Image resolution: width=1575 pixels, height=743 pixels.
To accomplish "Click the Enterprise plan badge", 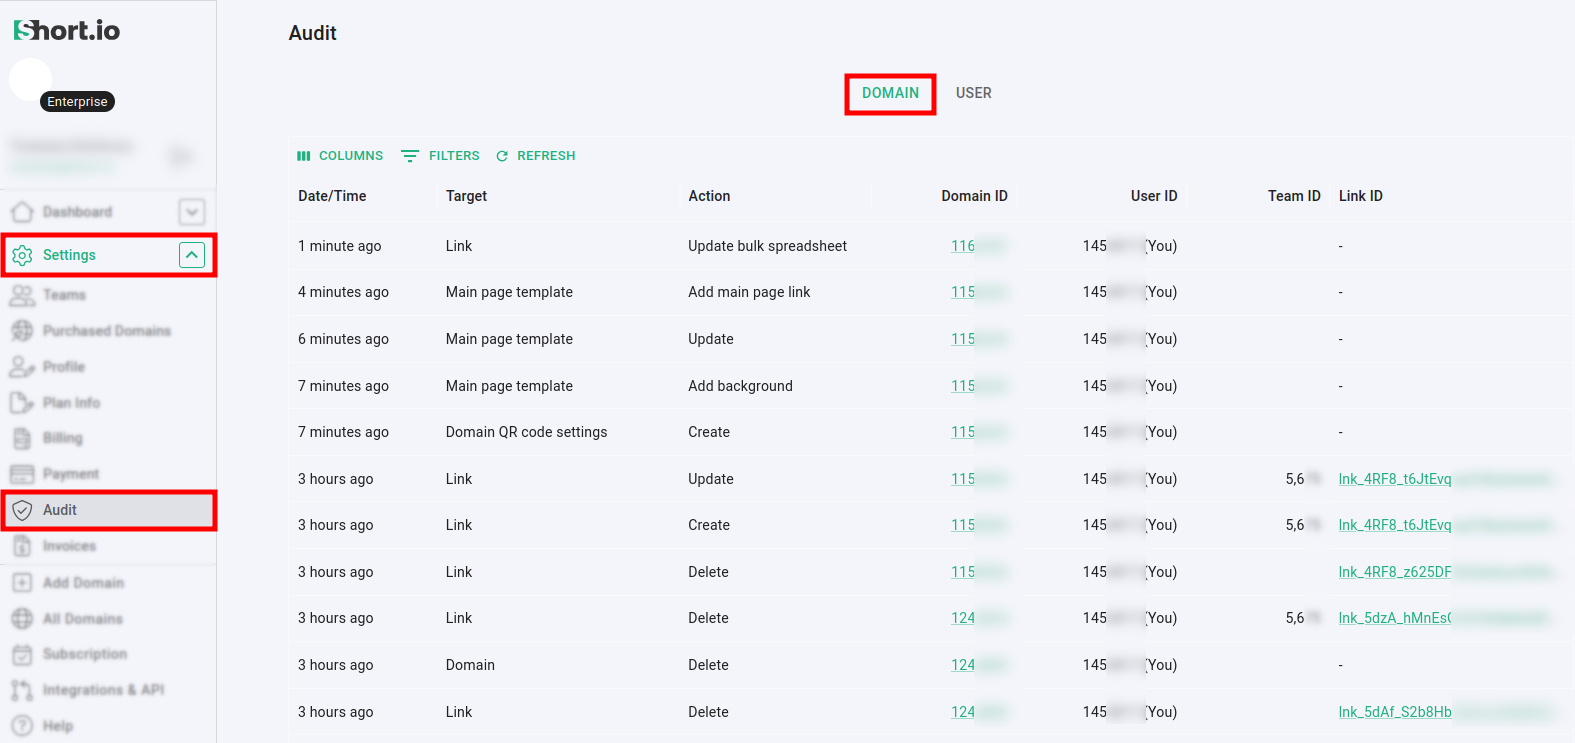I will pyautogui.click(x=77, y=102).
